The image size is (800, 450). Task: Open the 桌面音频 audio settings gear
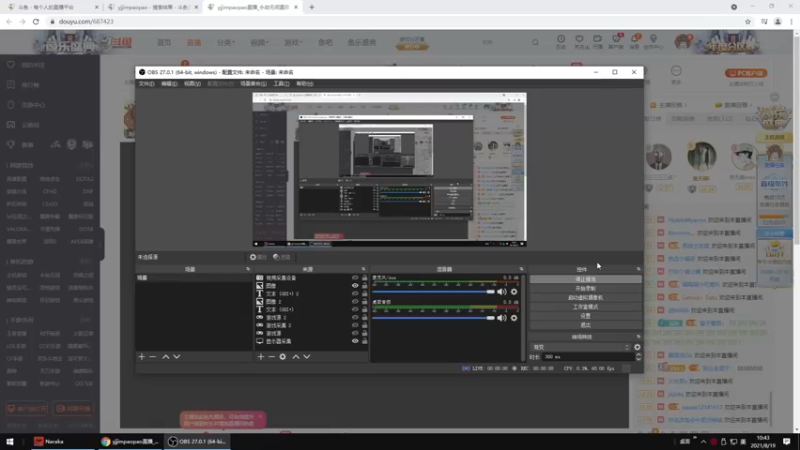(x=514, y=318)
